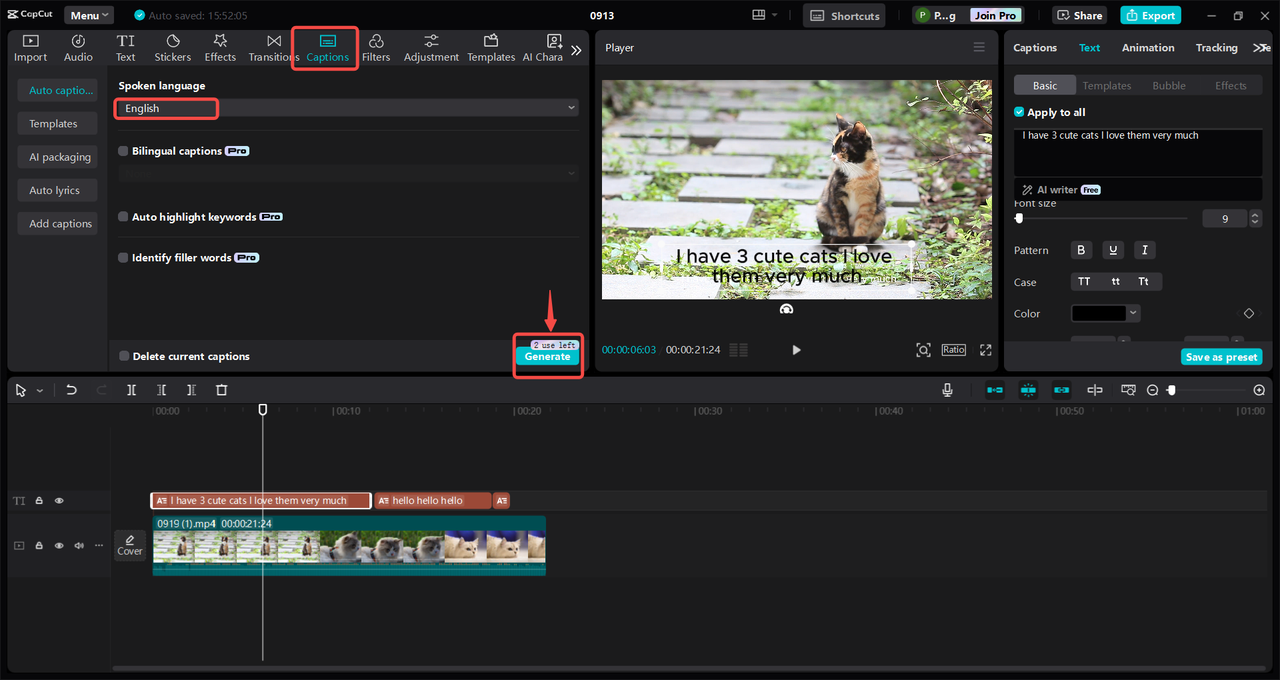Image resolution: width=1280 pixels, height=680 pixels.
Task: Open the layout switcher in the title bar
Action: (x=765, y=16)
